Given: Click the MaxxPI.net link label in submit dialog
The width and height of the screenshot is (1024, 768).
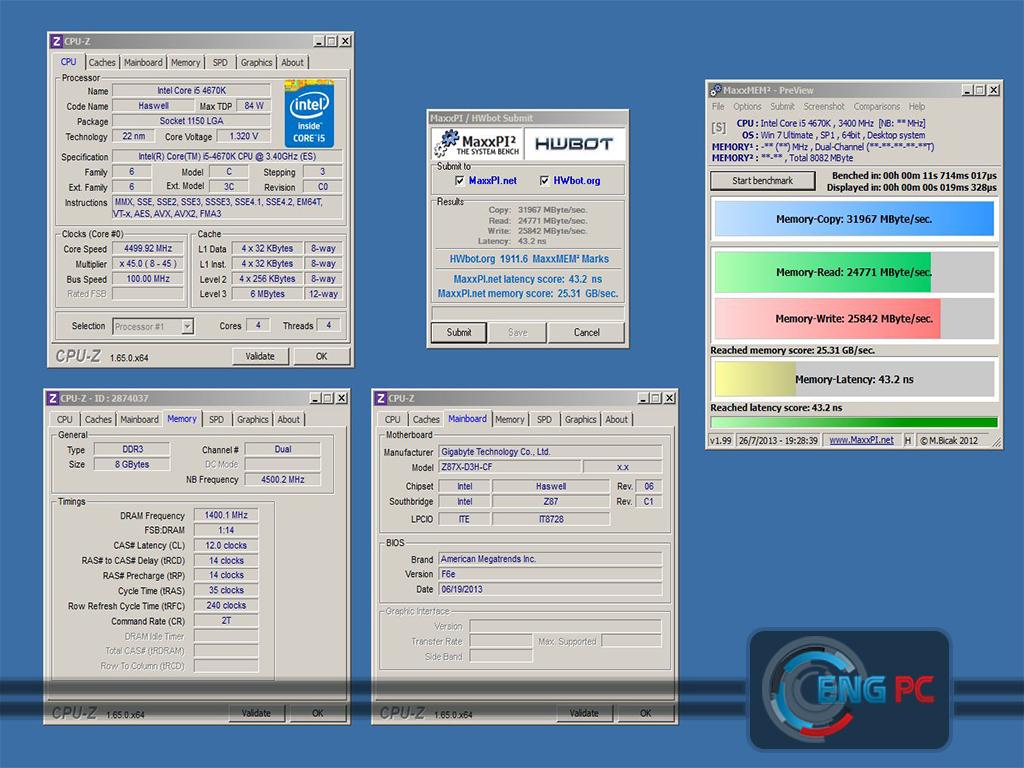Looking at the screenshot, I should click(492, 181).
